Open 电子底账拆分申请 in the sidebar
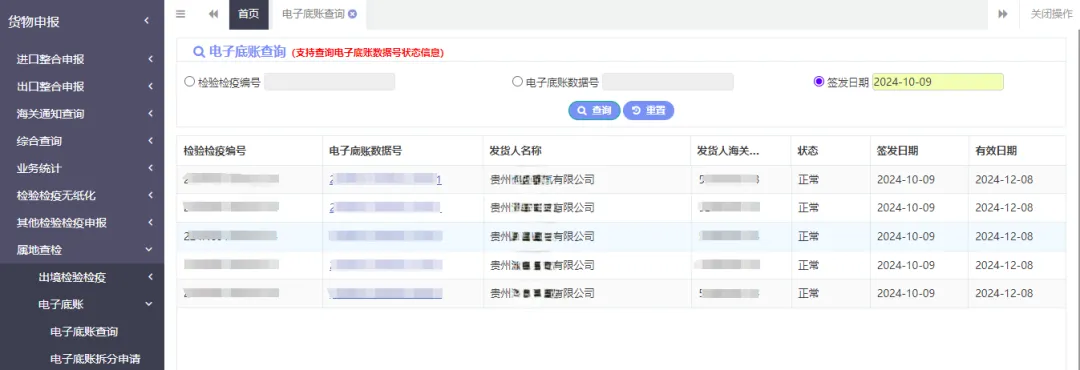This screenshot has width=1080, height=370. (x=96, y=358)
